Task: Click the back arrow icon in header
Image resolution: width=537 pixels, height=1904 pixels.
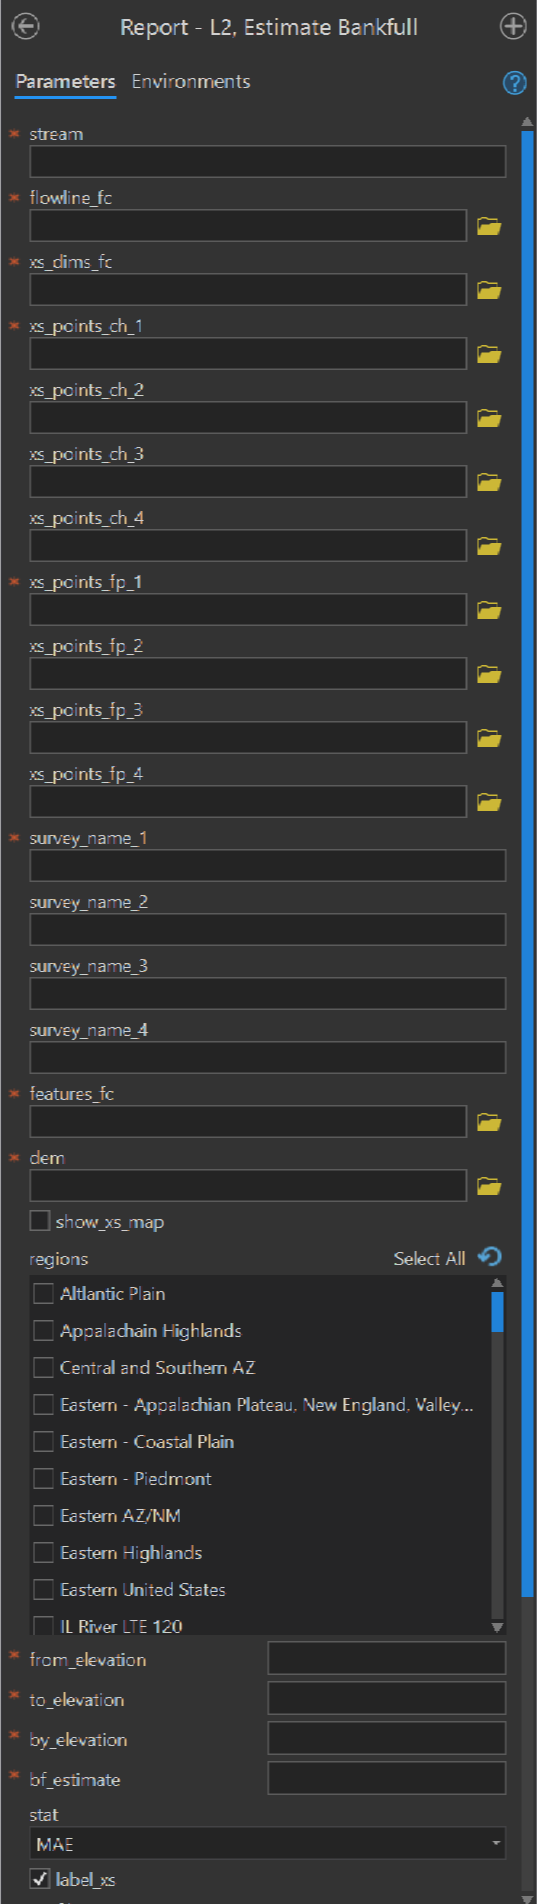Action: 26,27
